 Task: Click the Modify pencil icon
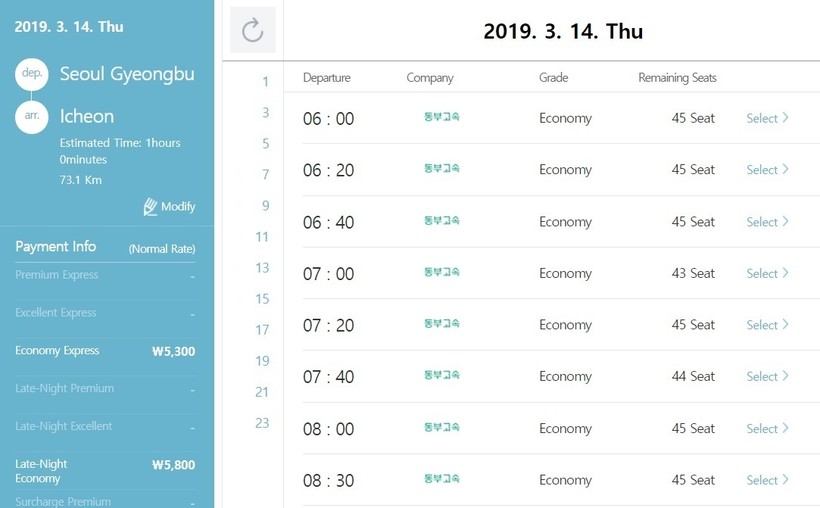151,207
